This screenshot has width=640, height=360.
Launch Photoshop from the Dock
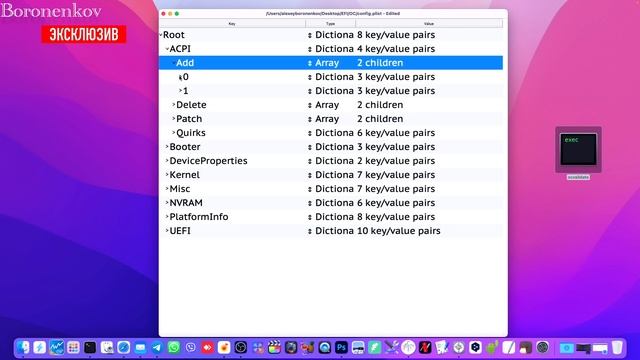[341, 347]
